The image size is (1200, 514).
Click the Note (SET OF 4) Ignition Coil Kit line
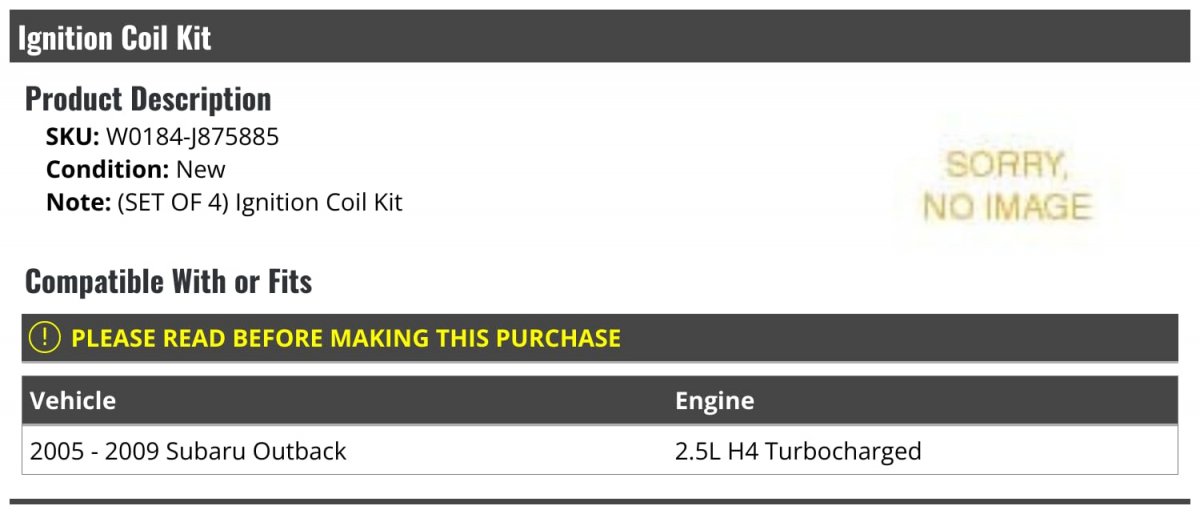(x=224, y=202)
